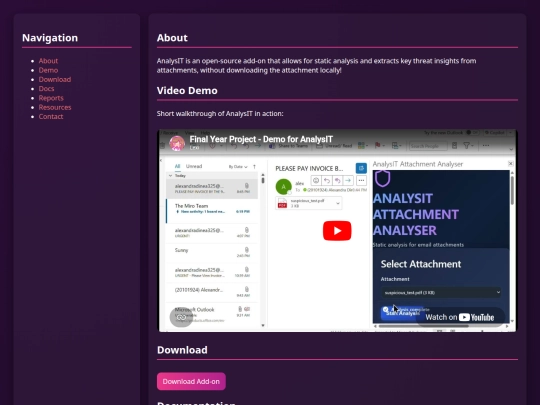This screenshot has width=540, height=405.
Task: Visit the Resources navigation link
Action: click(55, 107)
